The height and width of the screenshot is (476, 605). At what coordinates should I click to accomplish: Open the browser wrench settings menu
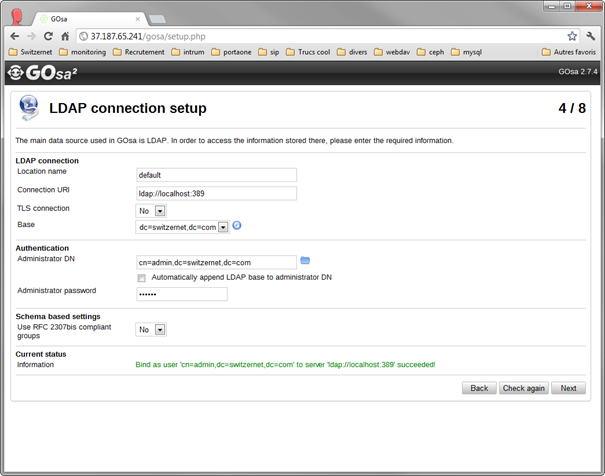(x=590, y=36)
